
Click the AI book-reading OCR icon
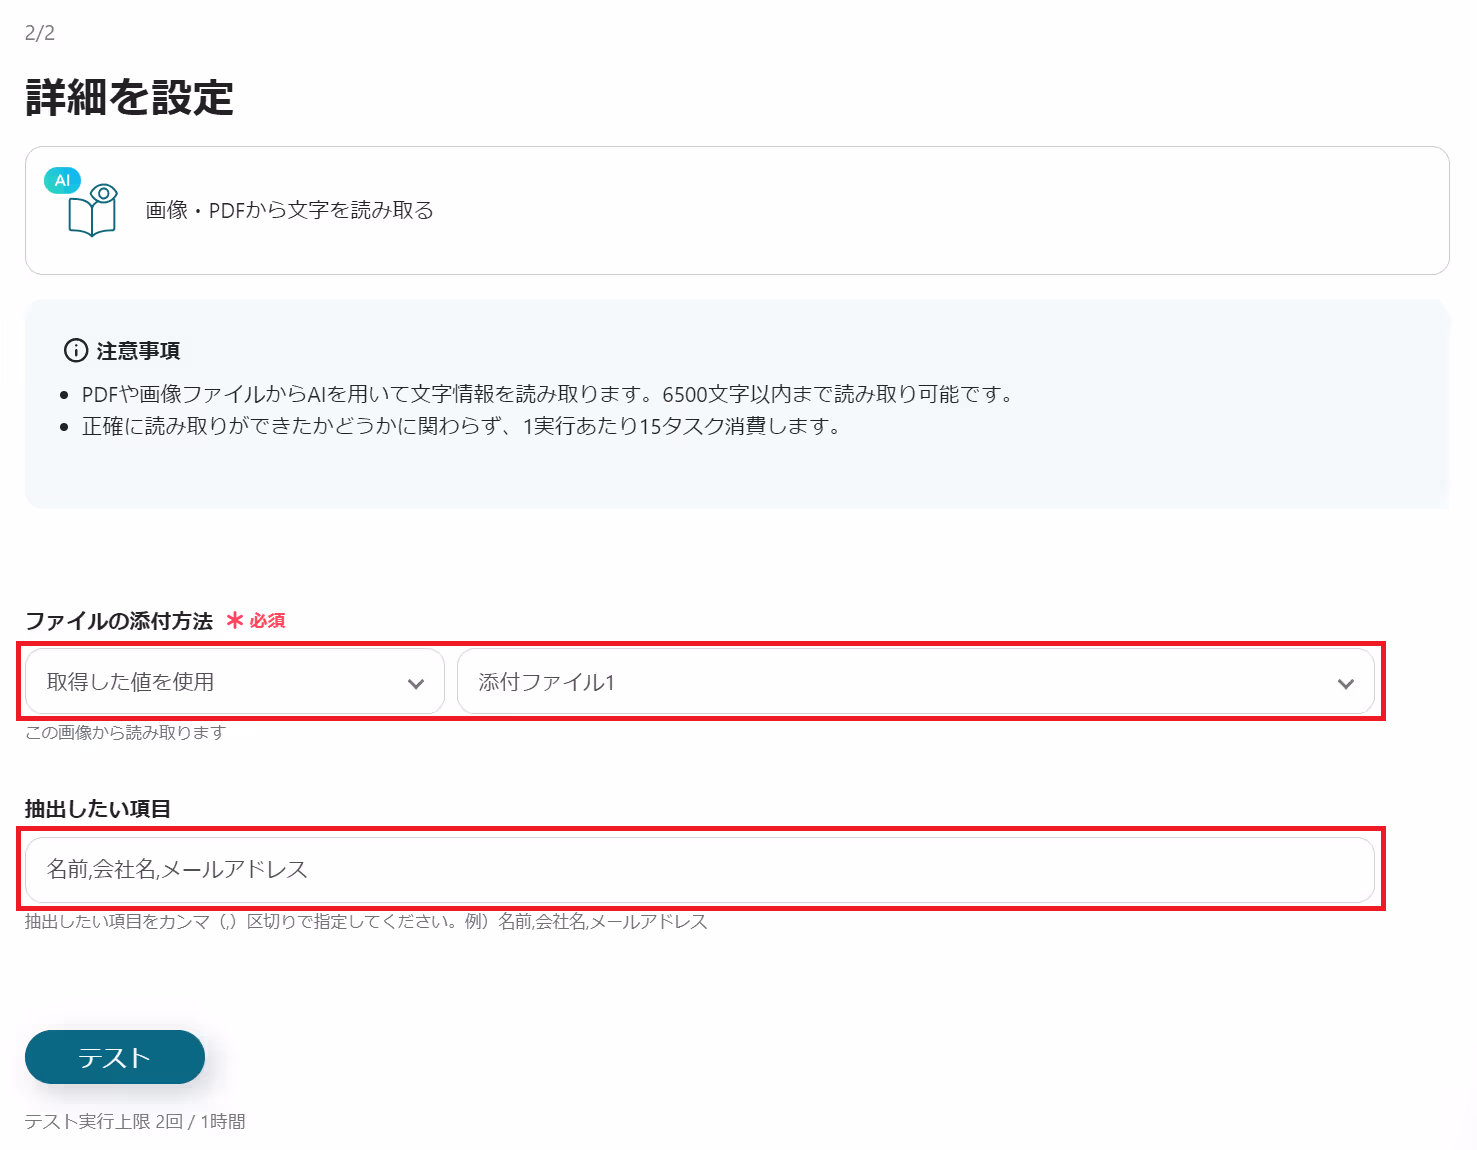pyautogui.click(x=82, y=203)
